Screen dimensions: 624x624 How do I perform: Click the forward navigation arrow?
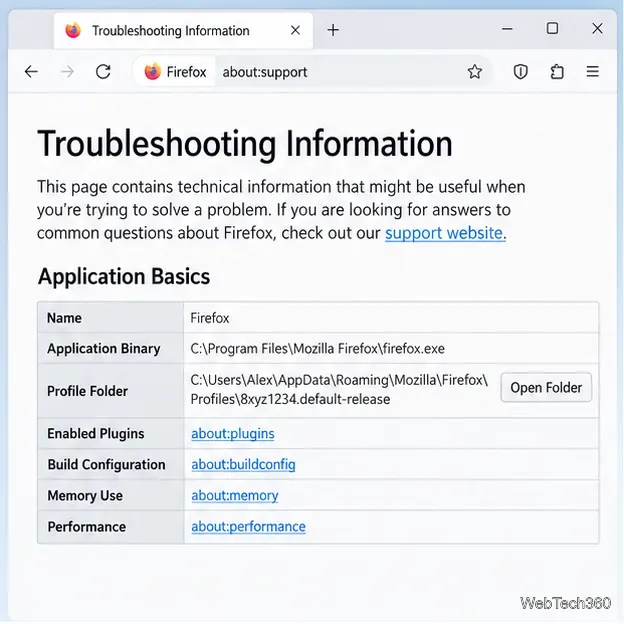tap(67, 72)
